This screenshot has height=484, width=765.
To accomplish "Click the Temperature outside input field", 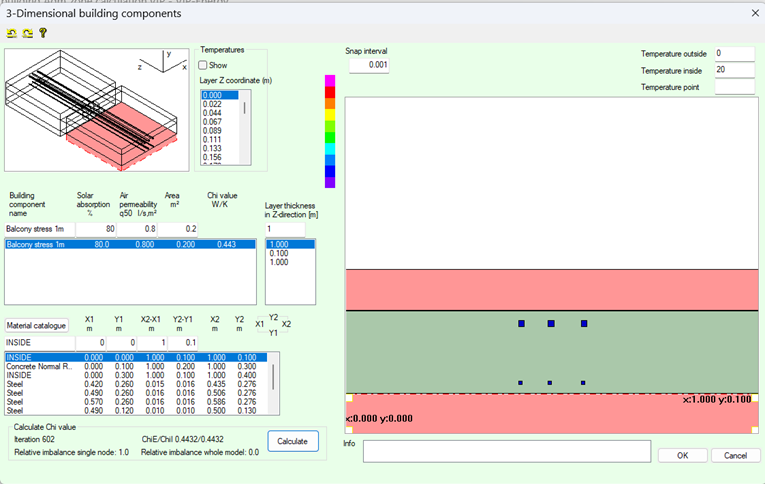I will (x=734, y=54).
